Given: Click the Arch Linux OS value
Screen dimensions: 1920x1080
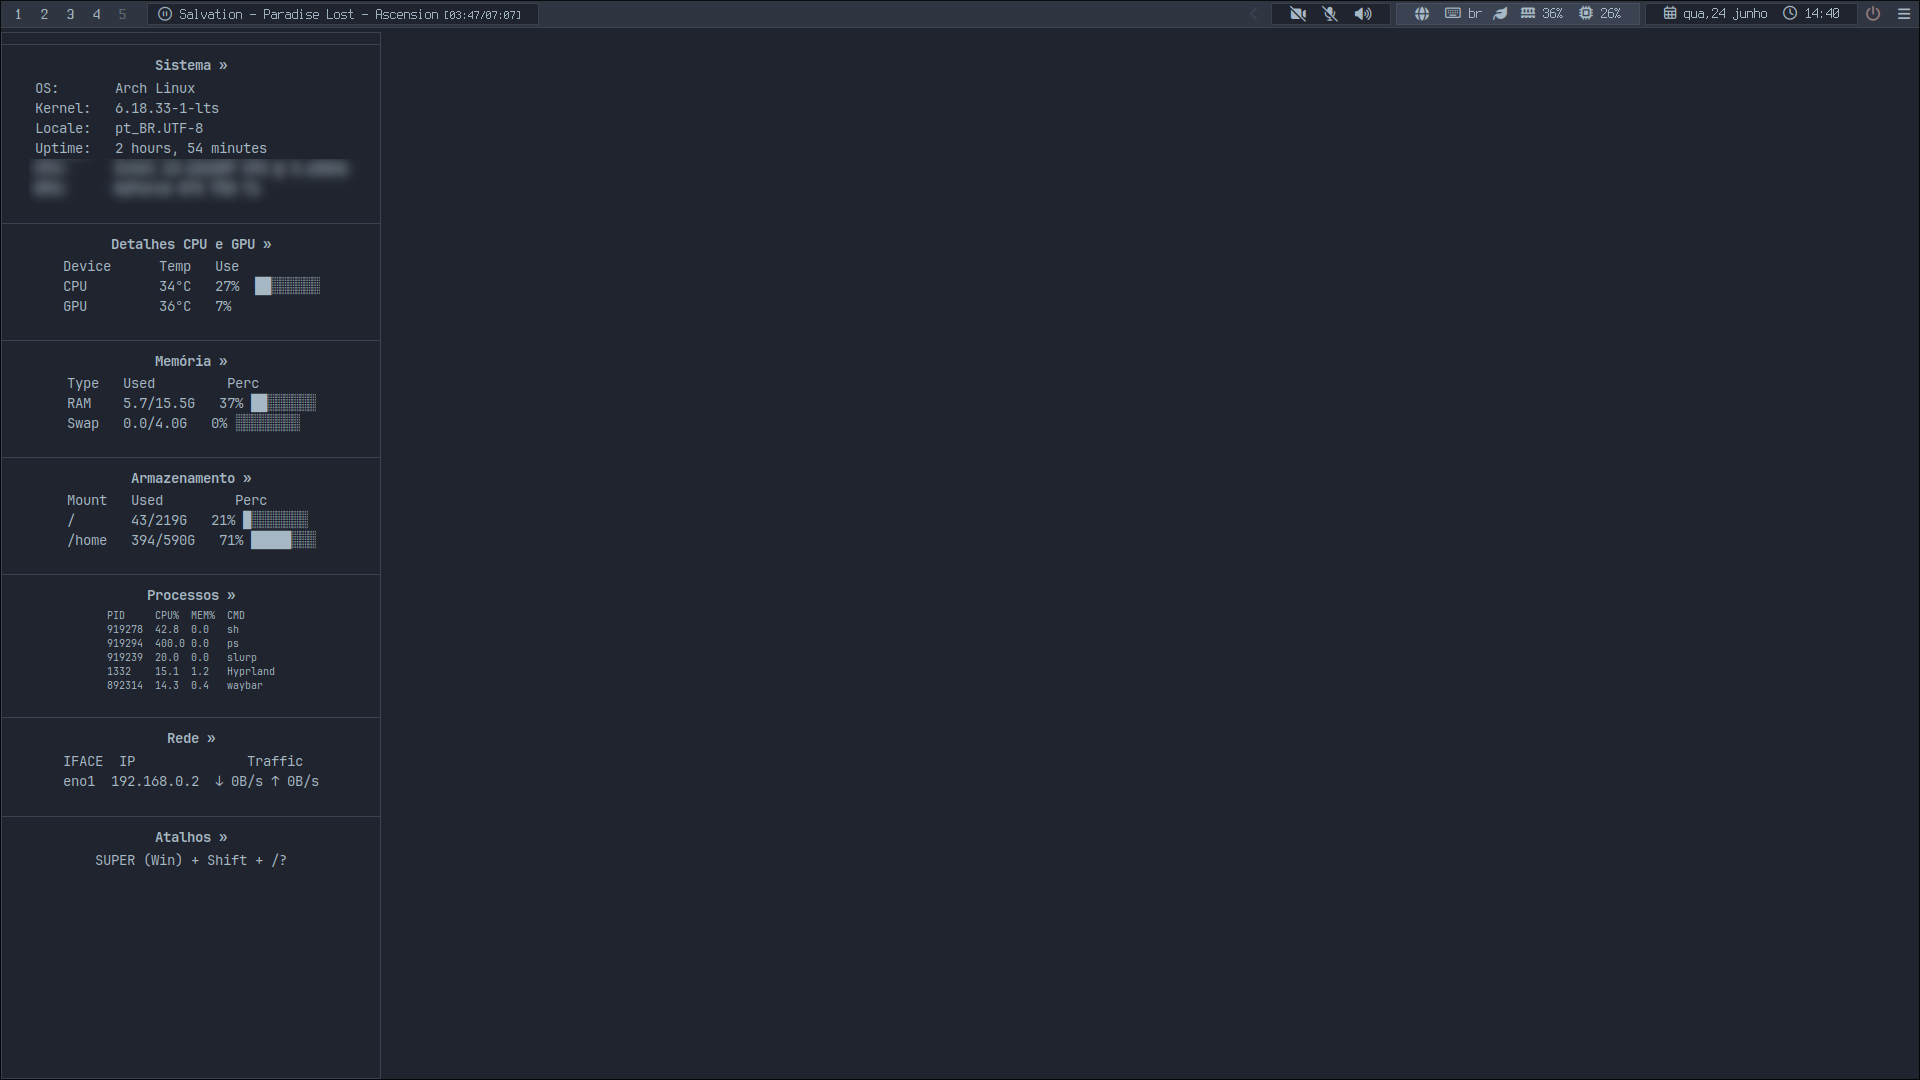Looking at the screenshot, I should click(155, 88).
